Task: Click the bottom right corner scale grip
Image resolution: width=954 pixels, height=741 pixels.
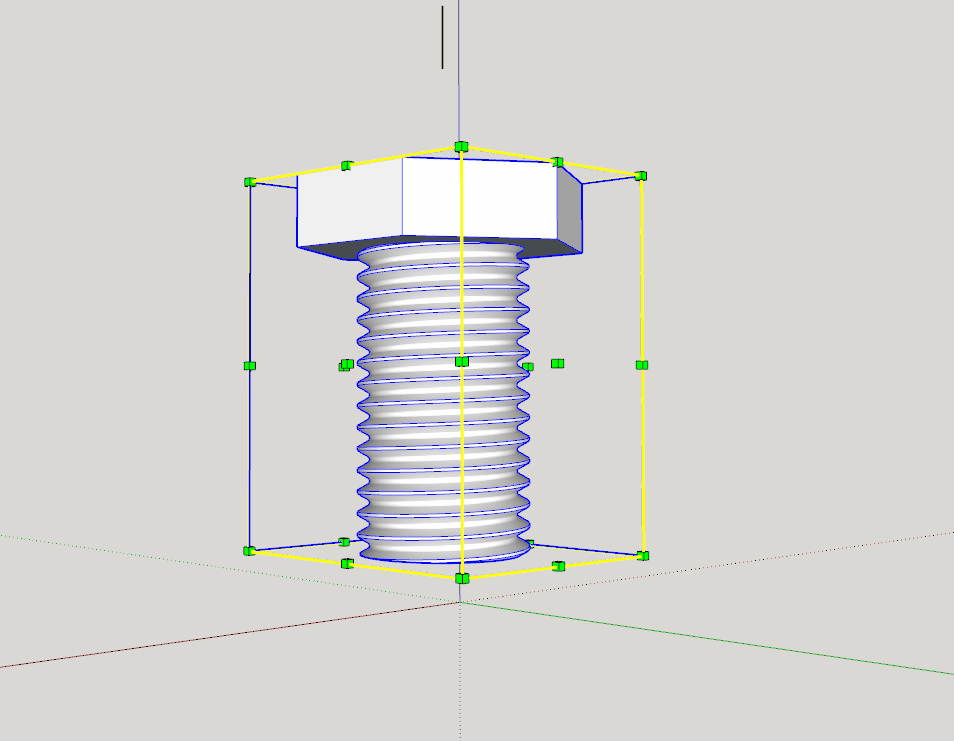Action: pos(642,555)
